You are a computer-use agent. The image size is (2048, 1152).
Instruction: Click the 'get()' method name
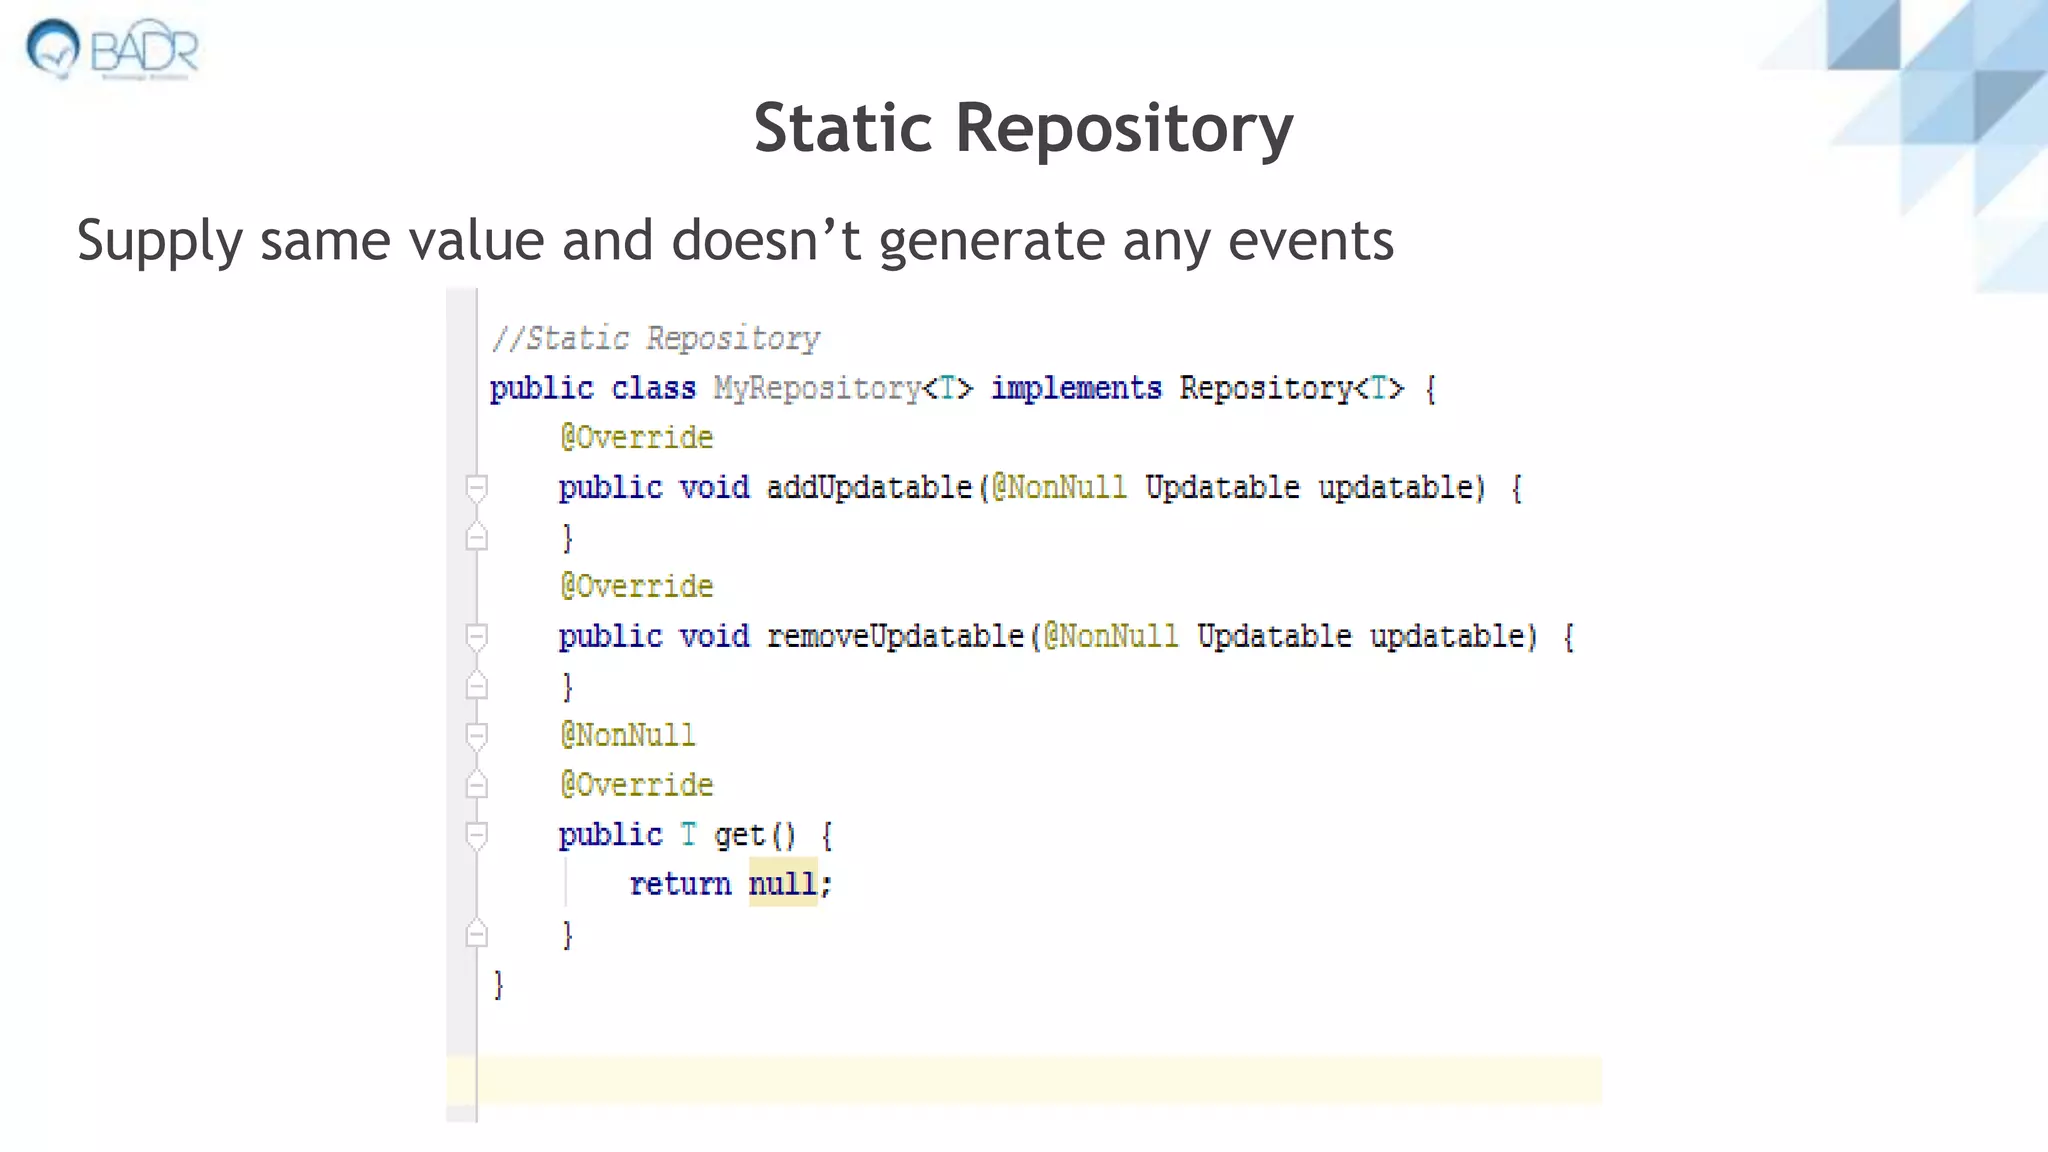click(754, 835)
